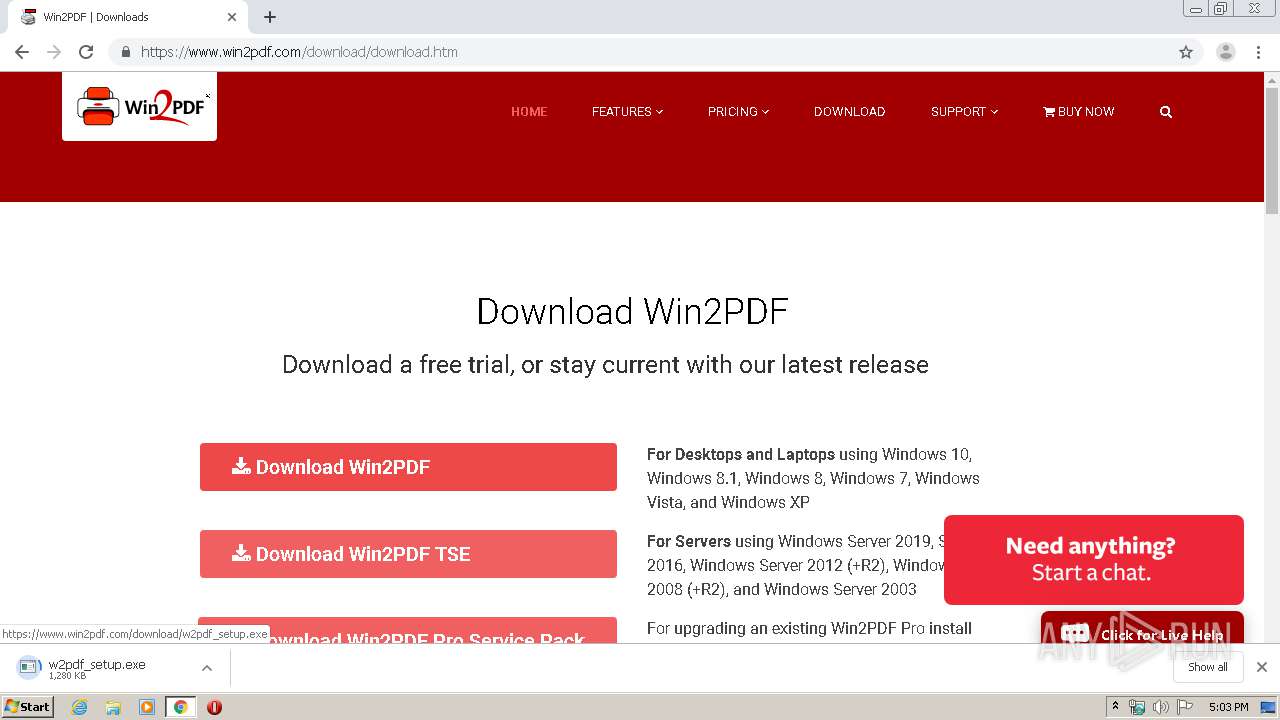Image resolution: width=1280 pixels, height=720 pixels.
Task: Close the Win2PDF Downloads tab
Action: (x=232, y=17)
